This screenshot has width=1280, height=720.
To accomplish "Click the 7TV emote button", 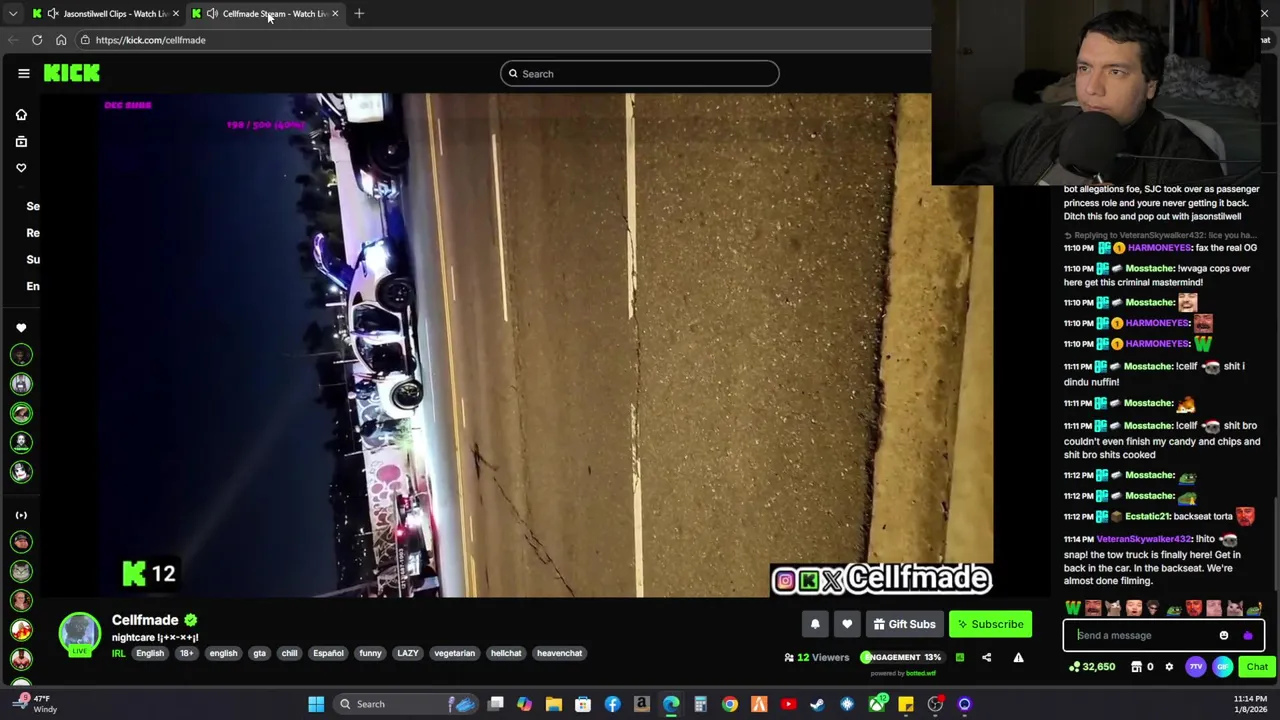I will (1196, 667).
